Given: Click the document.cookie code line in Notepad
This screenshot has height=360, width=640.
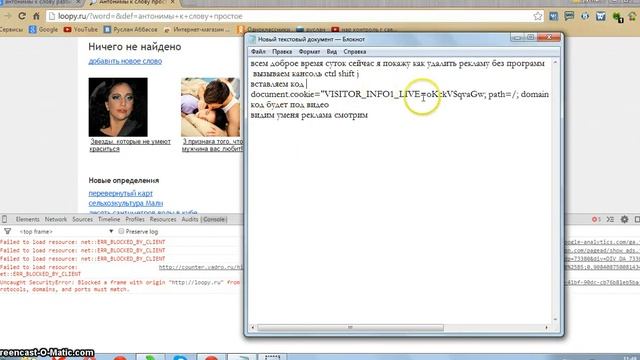Looking at the screenshot, I should click(x=400, y=94).
